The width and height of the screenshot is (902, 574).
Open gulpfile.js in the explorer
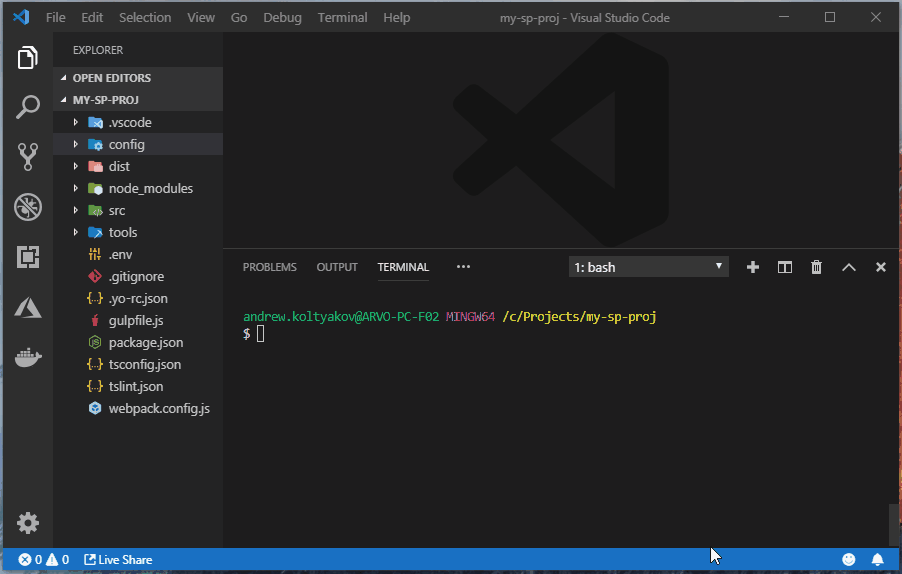click(138, 320)
